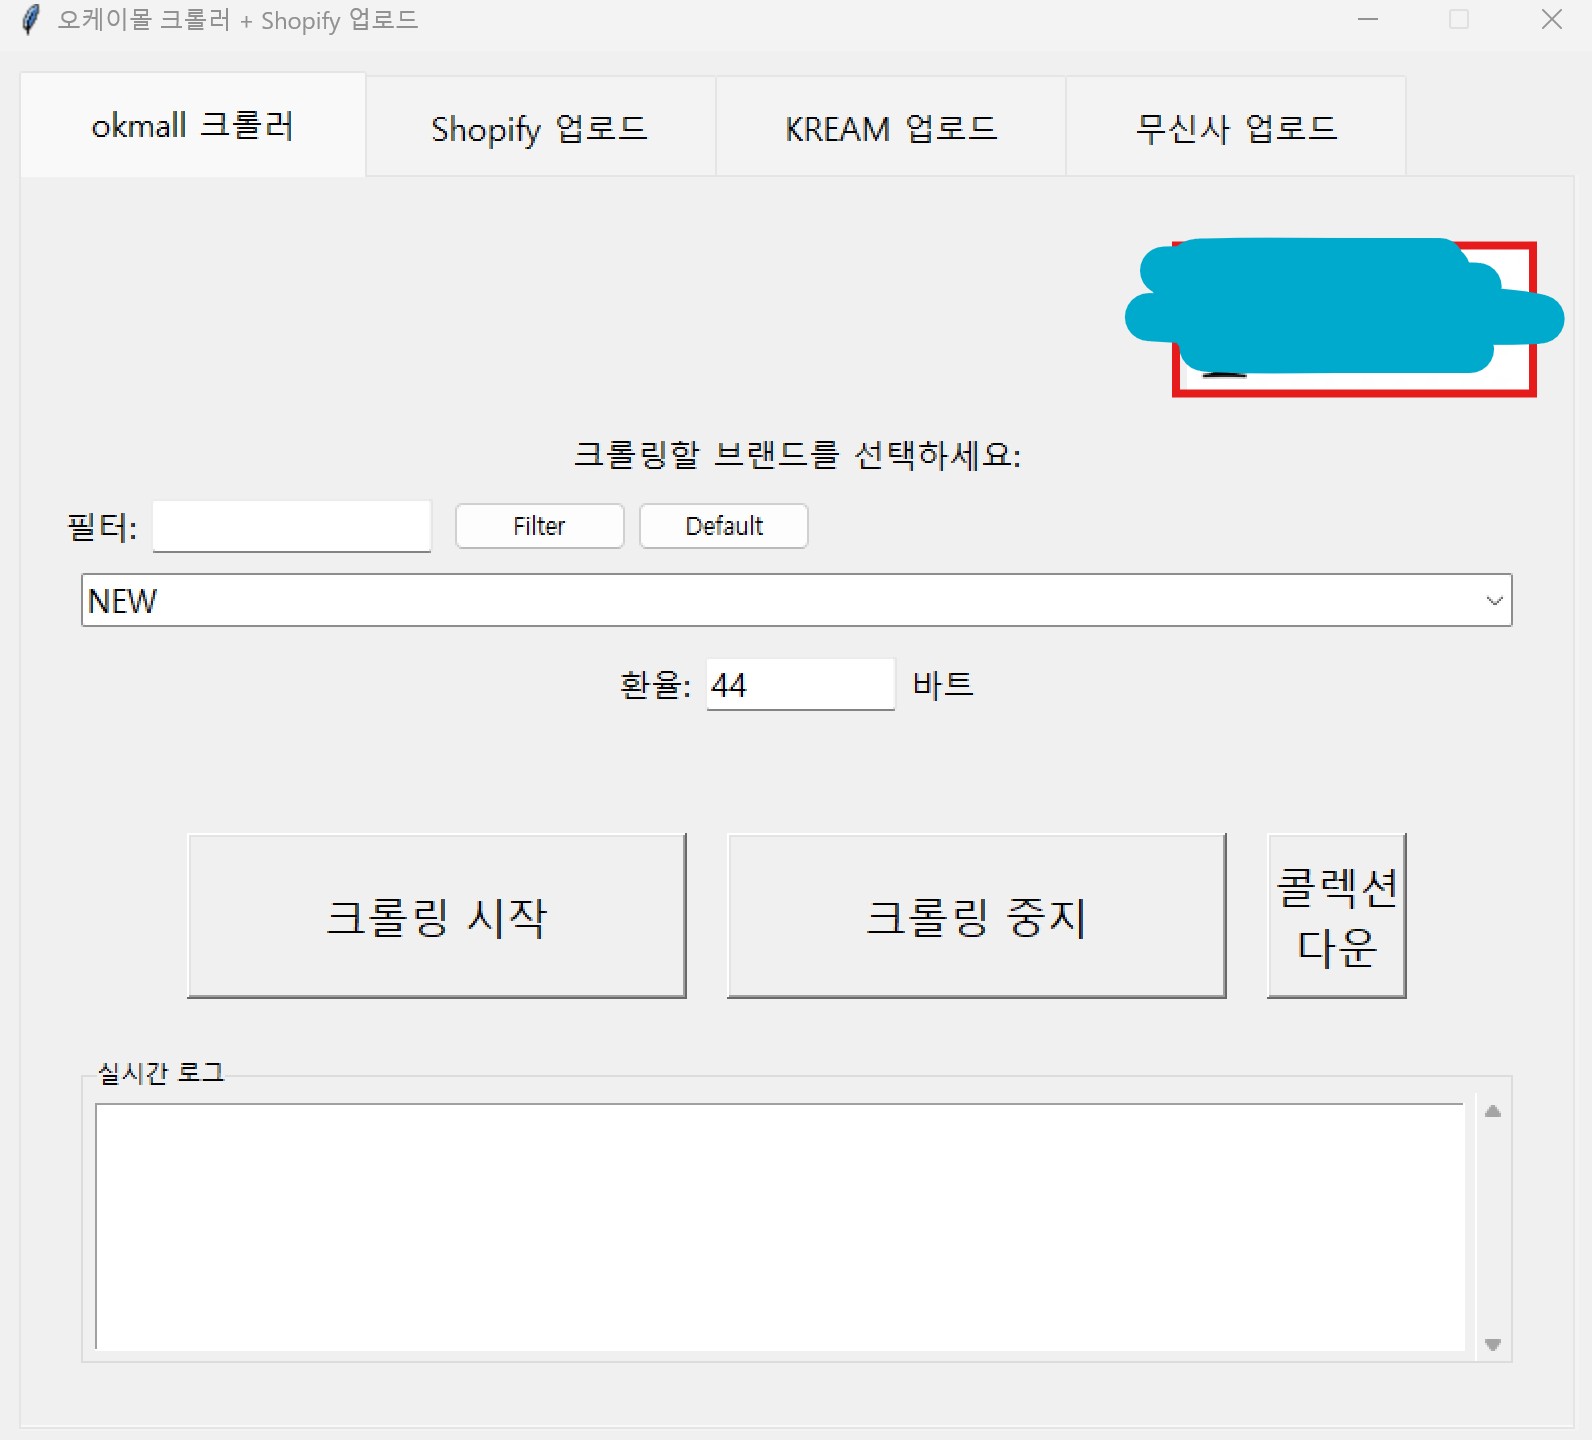Close the 오케이몰 크롤러 window

1551,20
